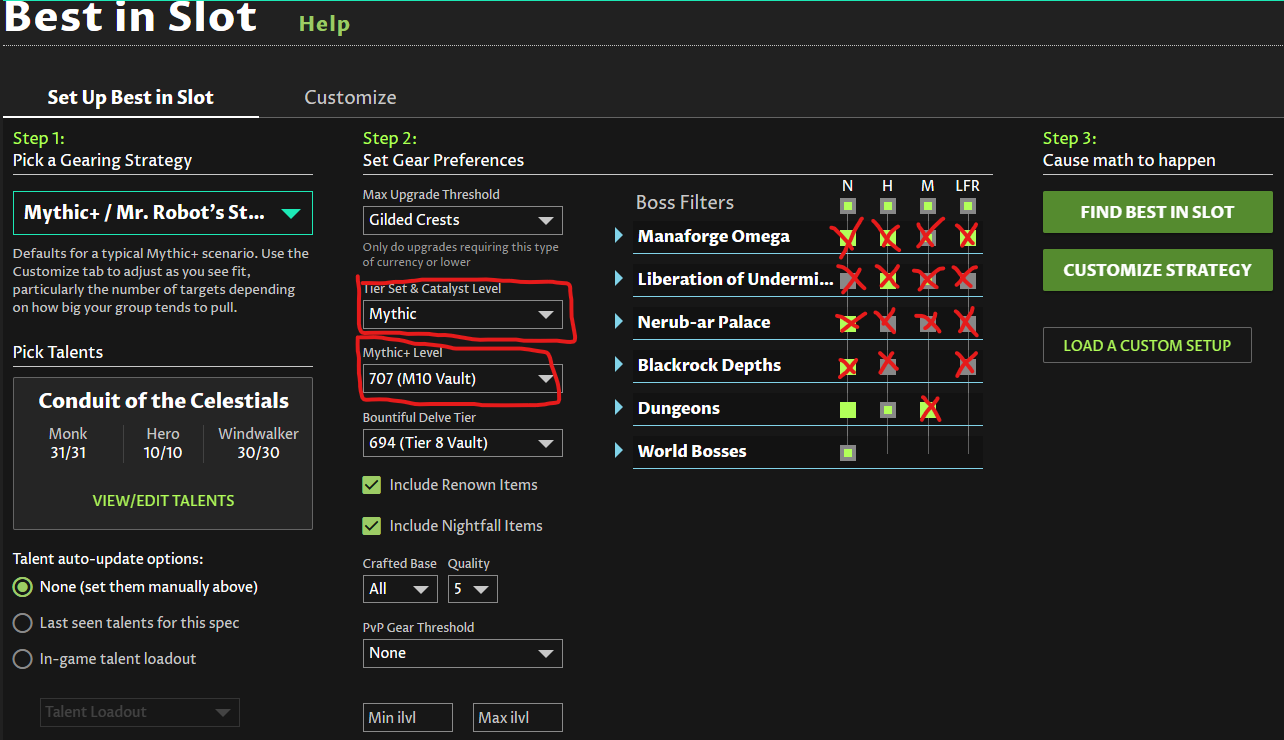The image size is (1284, 740).
Task: Toggle the Heroic column header filter square
Action: (888, 206)
